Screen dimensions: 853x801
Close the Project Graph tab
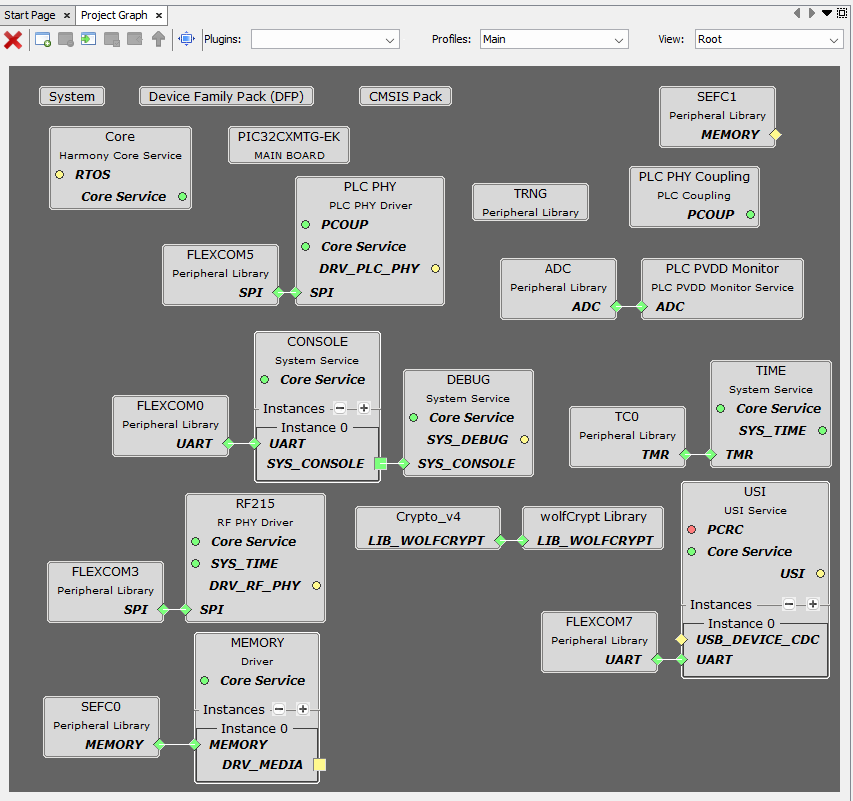click(x=159, y=16)
